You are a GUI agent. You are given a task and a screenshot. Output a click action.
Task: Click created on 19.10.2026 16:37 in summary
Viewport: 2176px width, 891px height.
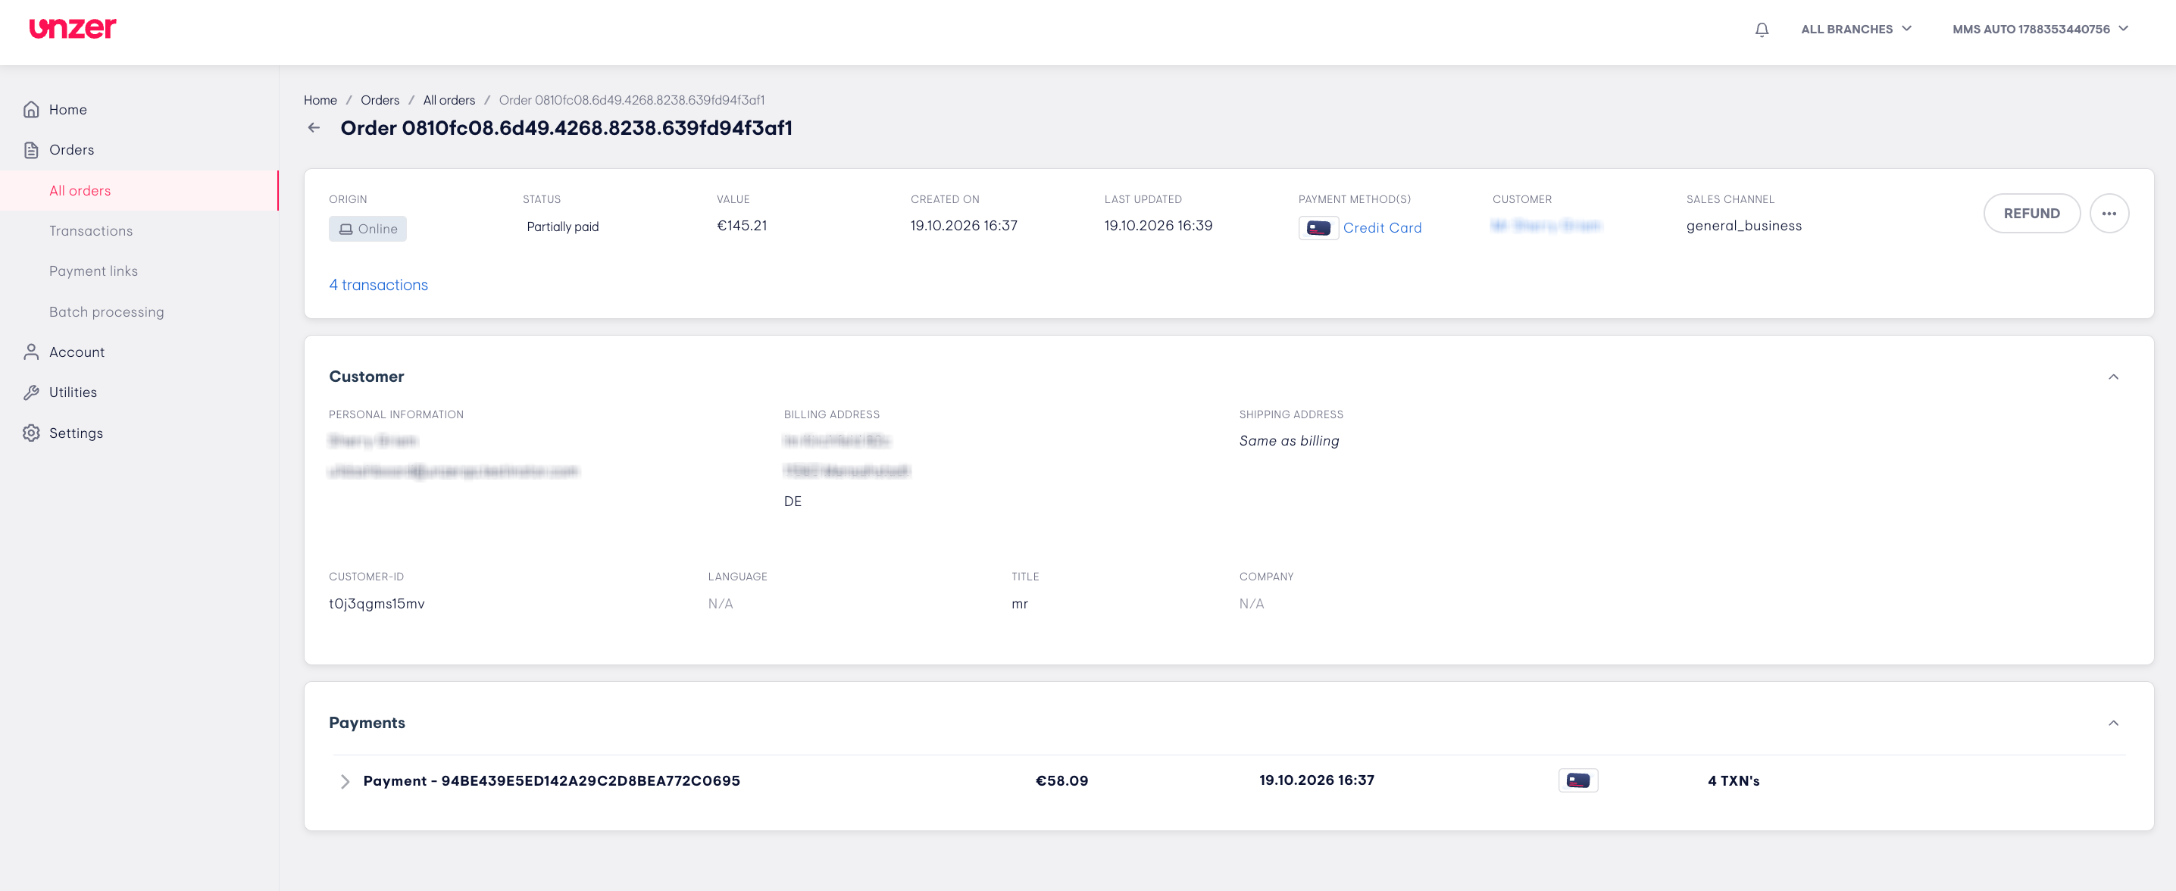(x=964, y=226)
